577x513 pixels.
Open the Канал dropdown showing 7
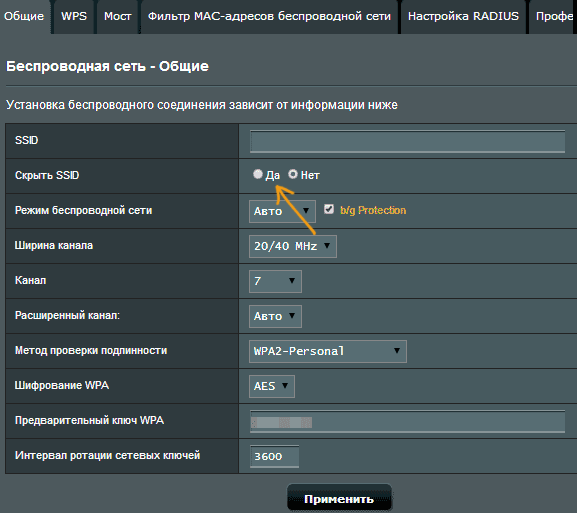click(275, 281)
